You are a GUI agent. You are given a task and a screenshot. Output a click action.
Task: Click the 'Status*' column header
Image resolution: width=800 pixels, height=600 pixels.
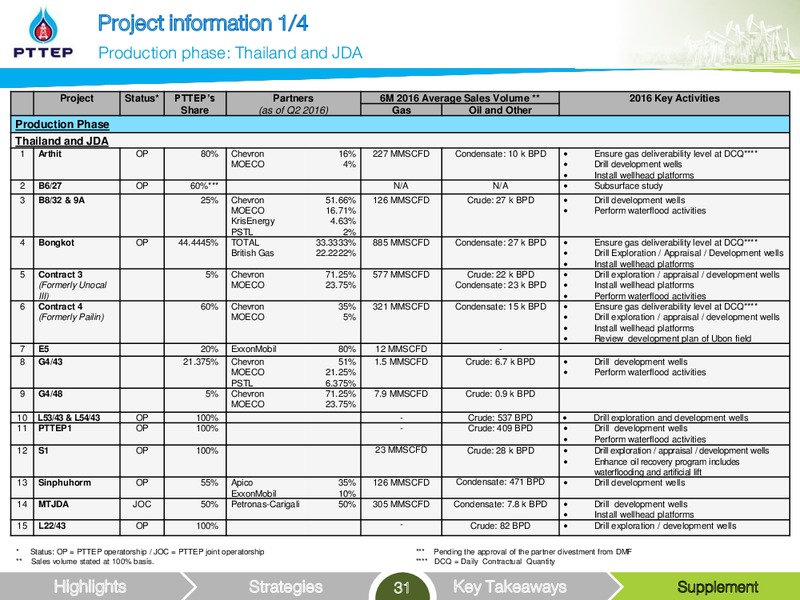141,98
